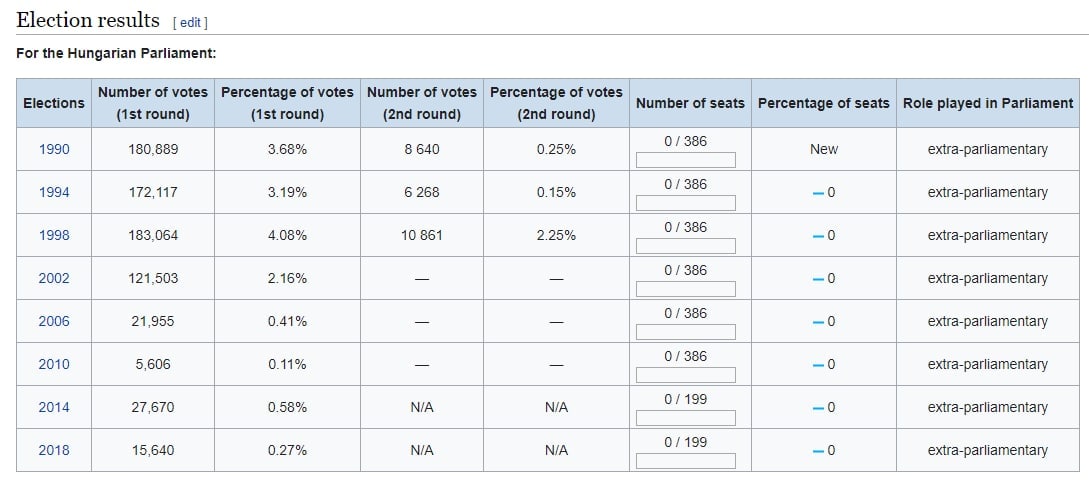The width and height of the screenshot is (1089, 480).
Task: Click the 2018 seats composition bar
Action: (685, 461)
